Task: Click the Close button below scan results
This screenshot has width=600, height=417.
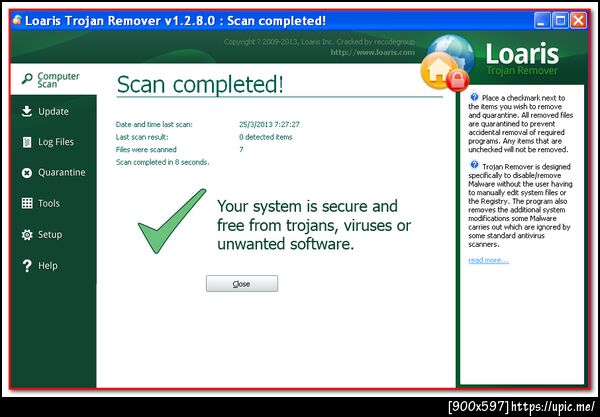Action: pyautogui.click(x=242, y=283)
